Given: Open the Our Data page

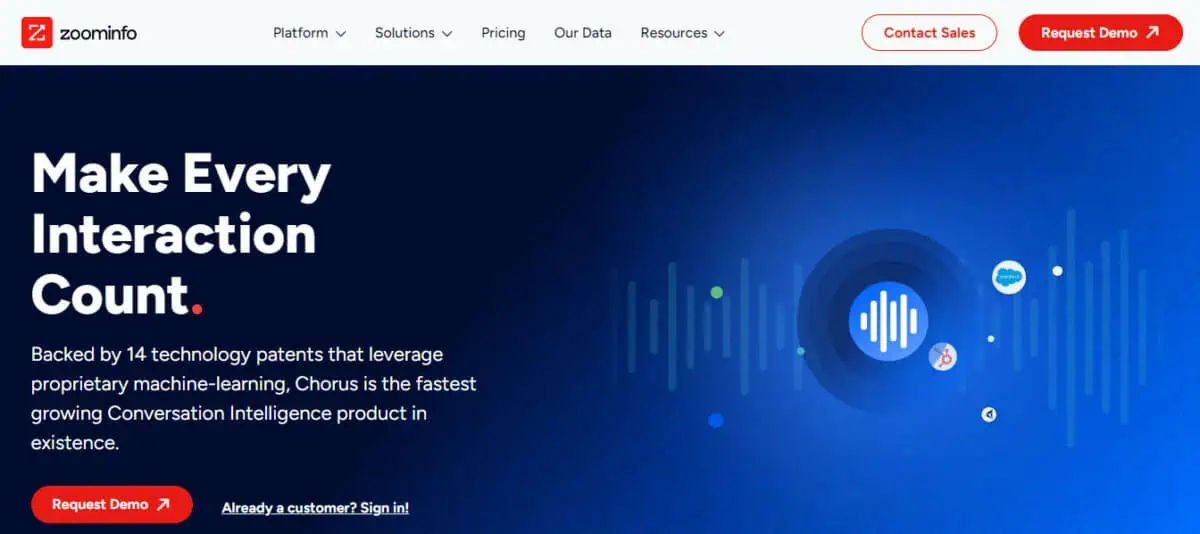Looking at the screenshot, I should (x=583, y=33).
